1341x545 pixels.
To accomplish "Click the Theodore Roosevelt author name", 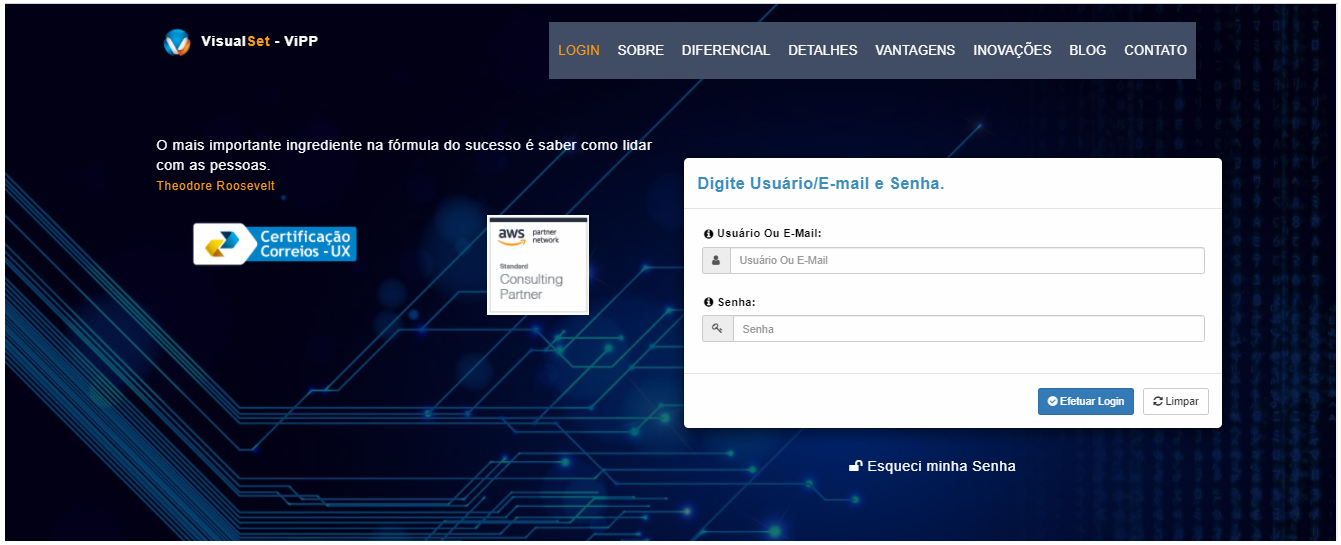I will [216, 186].
